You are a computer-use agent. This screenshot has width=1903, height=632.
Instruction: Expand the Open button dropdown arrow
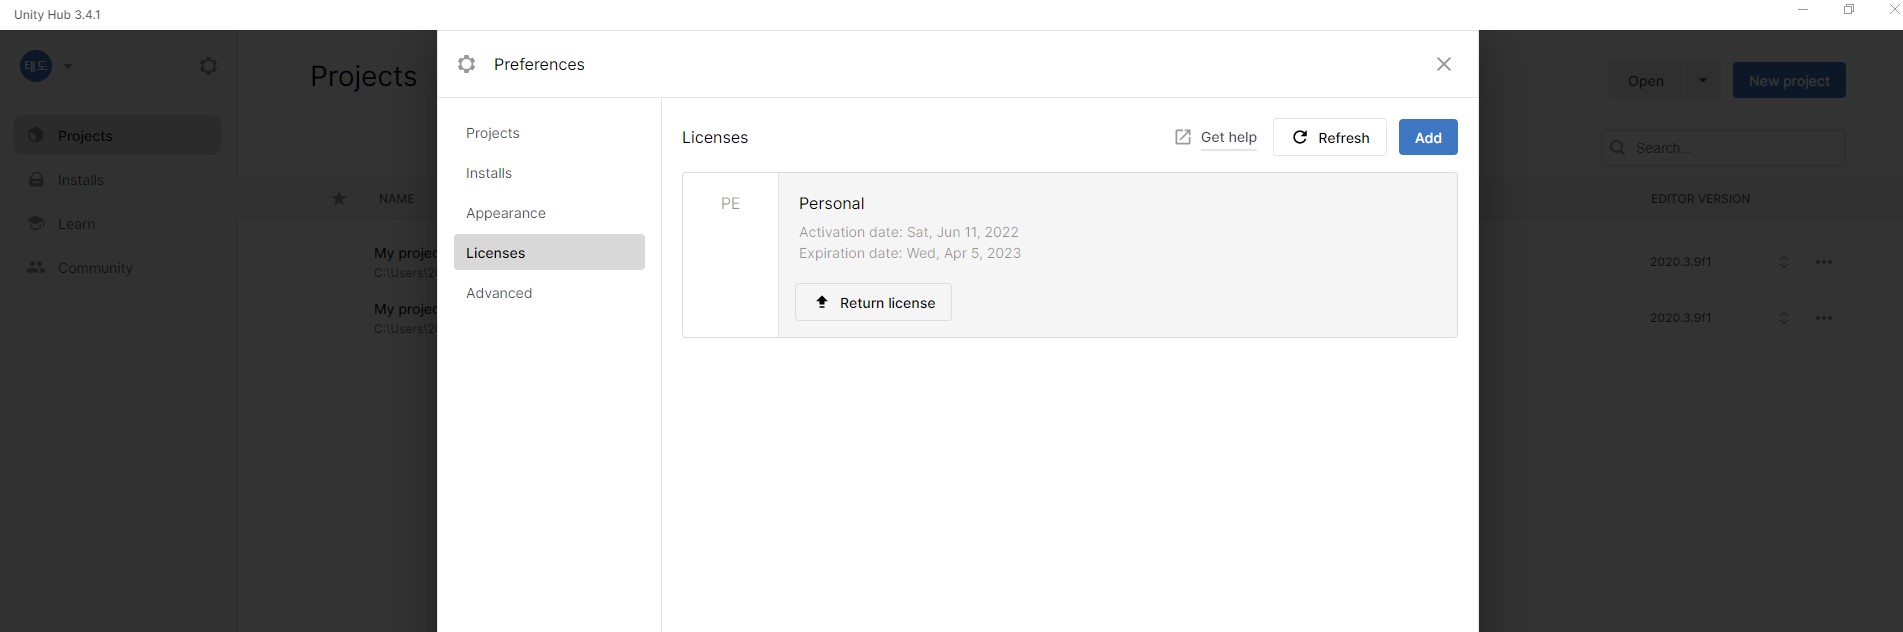pyautogui.click(x=1702, y=81)
